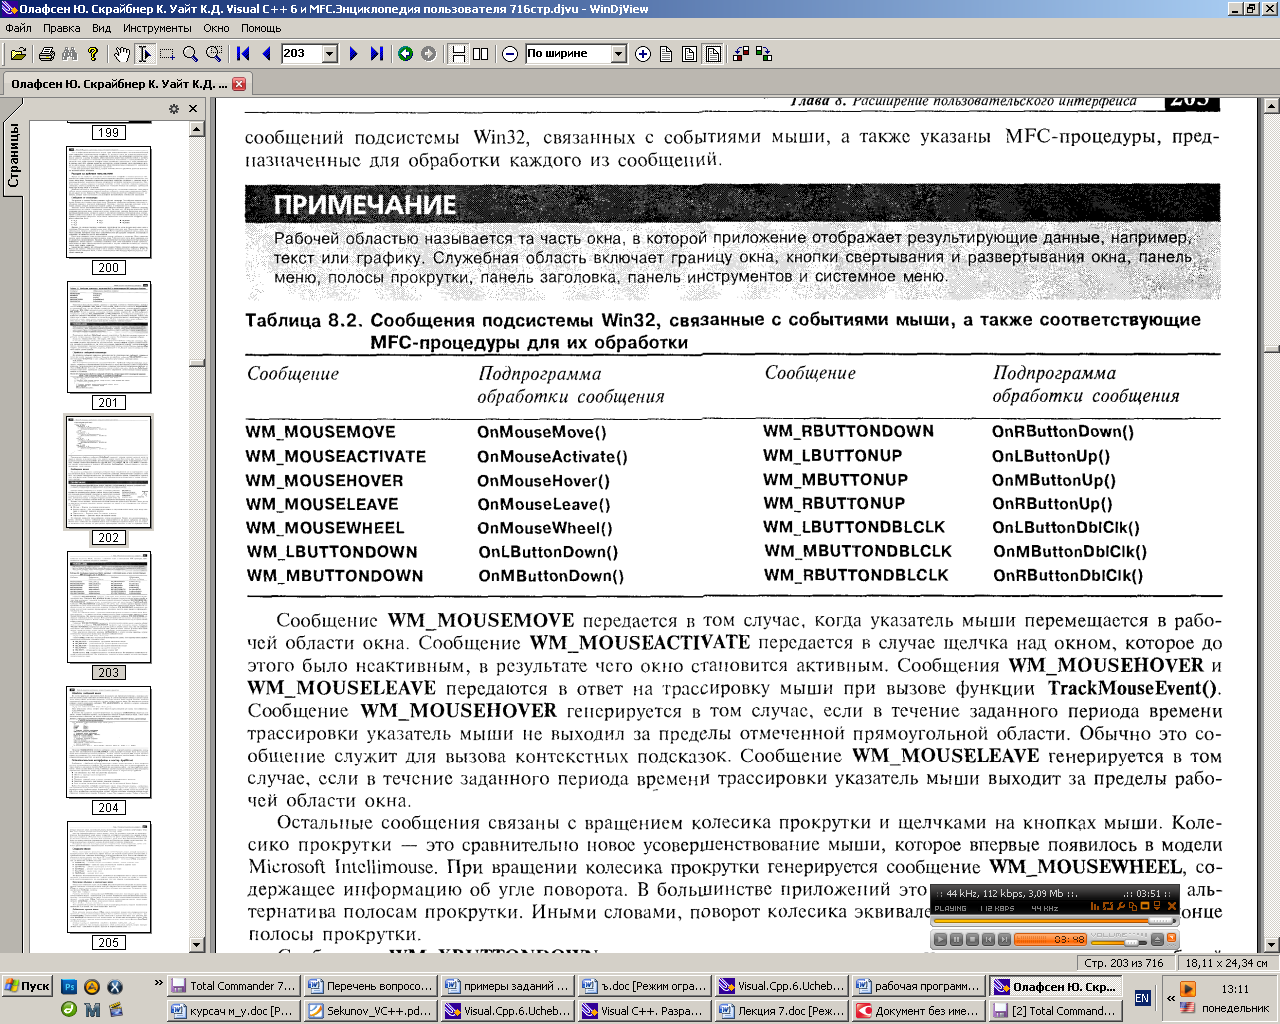
Task: Open the Правка menu
Action: [62, 28]
